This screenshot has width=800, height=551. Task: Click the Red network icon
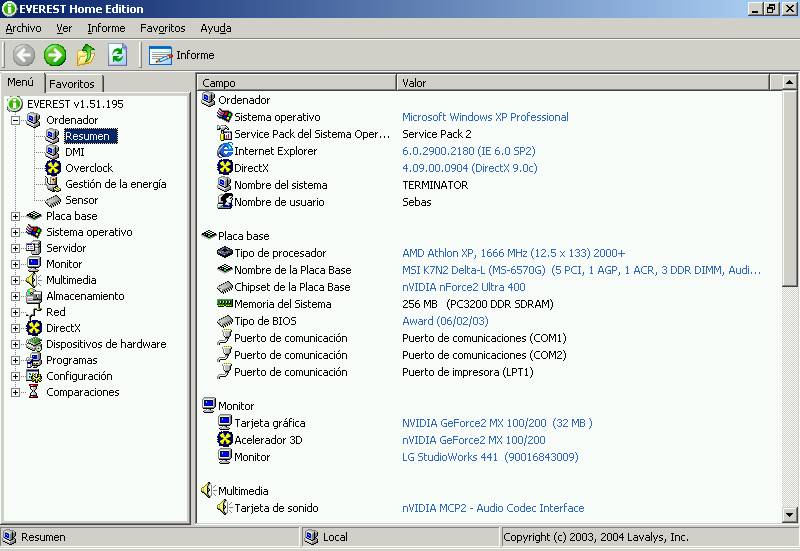34,312
